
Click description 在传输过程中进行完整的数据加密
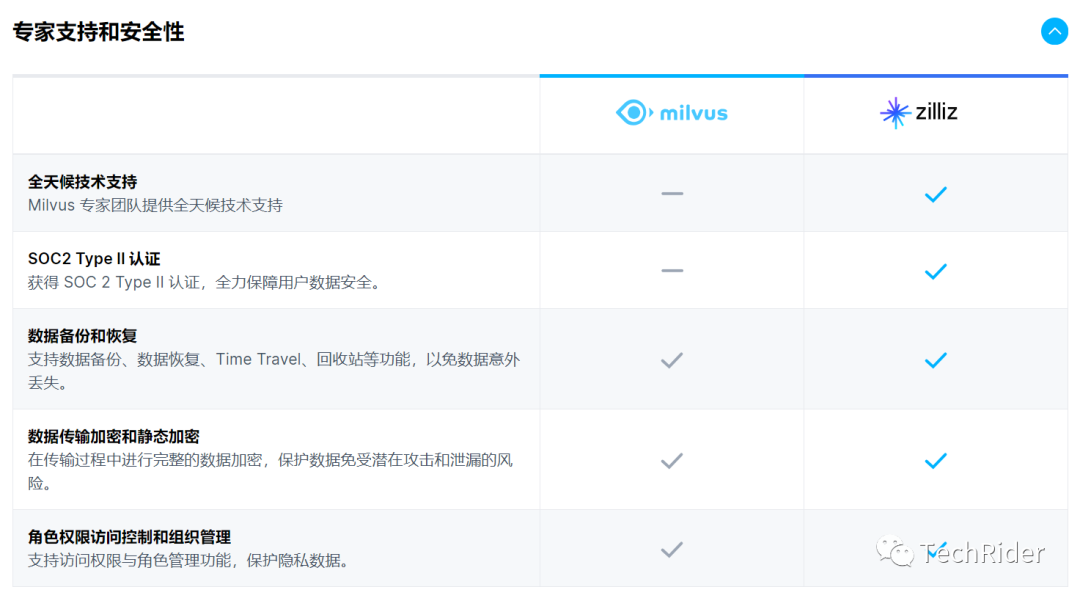(x=270, y=471)
